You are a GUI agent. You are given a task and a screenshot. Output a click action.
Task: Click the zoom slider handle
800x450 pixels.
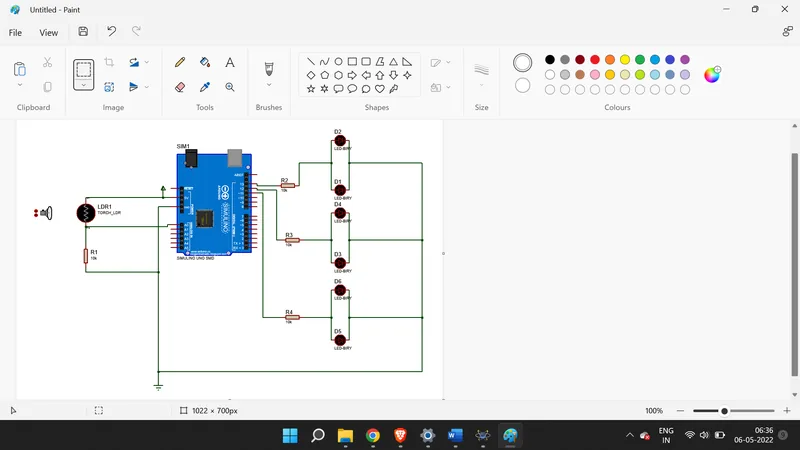[724, 411]
